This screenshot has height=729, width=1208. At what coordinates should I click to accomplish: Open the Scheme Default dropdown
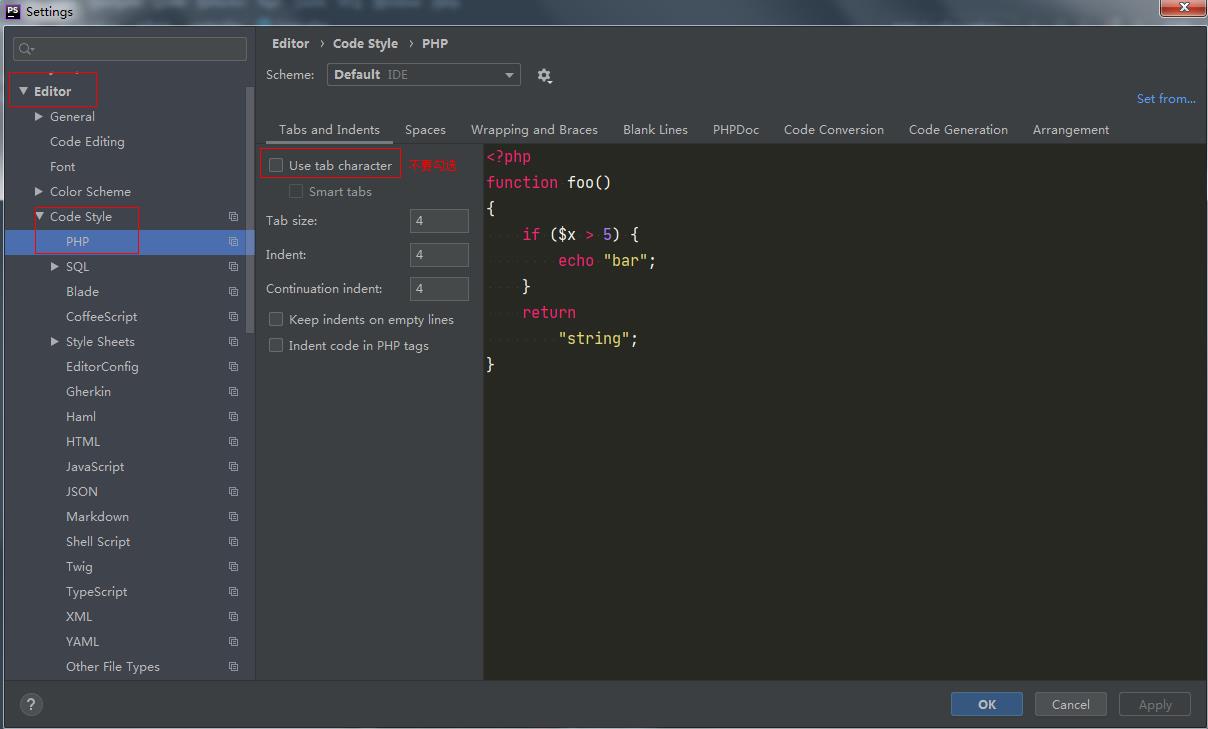point(424,75)
